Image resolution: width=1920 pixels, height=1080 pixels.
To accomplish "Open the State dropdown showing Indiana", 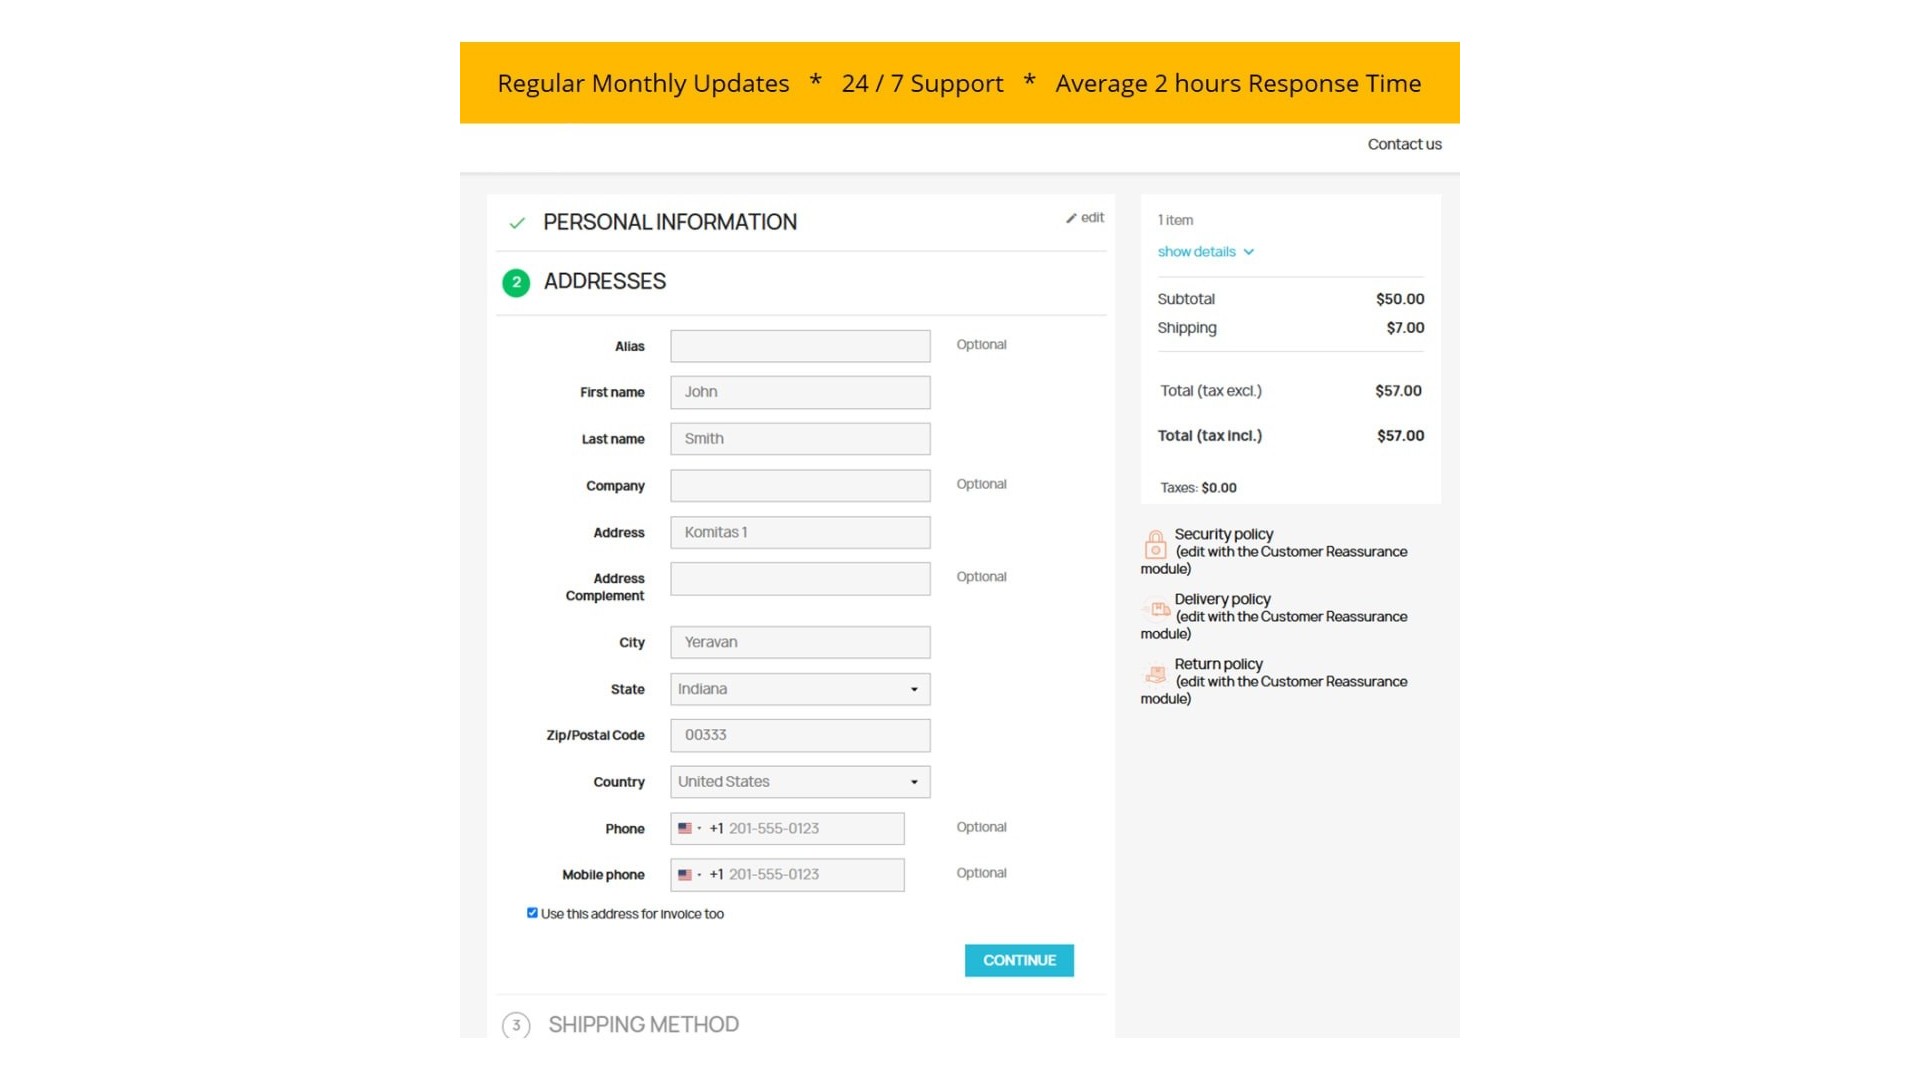I will click(x=800, y=689).
